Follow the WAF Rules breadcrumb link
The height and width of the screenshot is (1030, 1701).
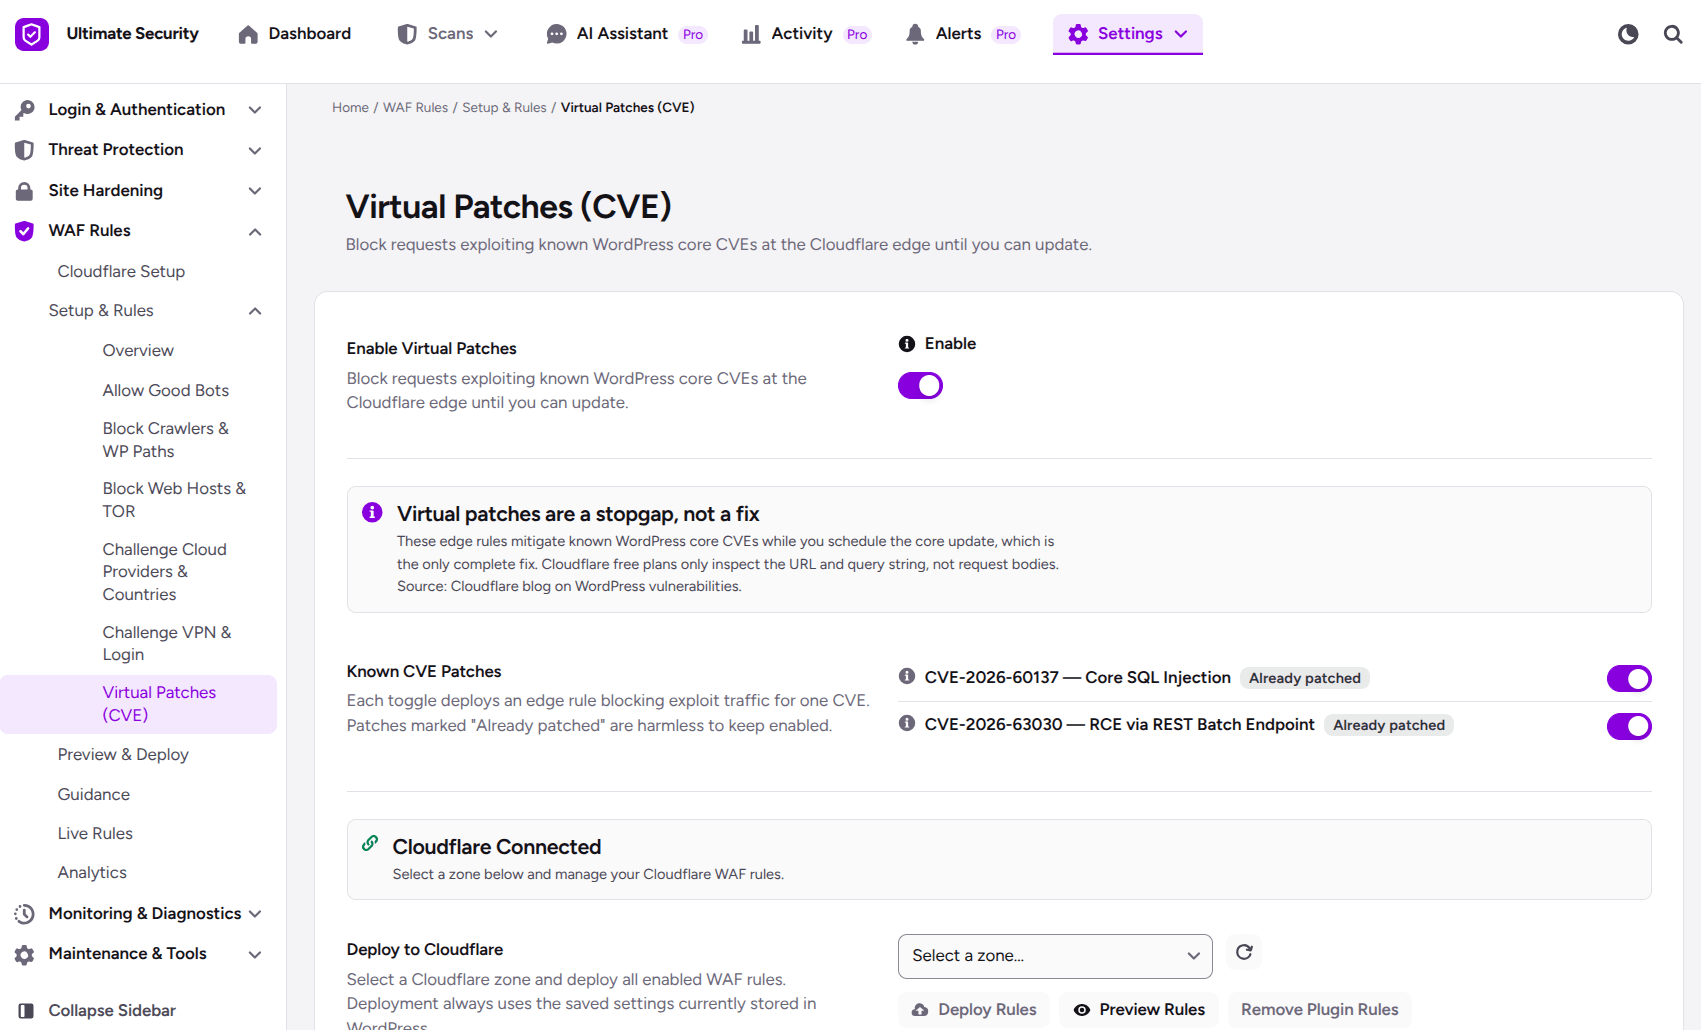415,108
